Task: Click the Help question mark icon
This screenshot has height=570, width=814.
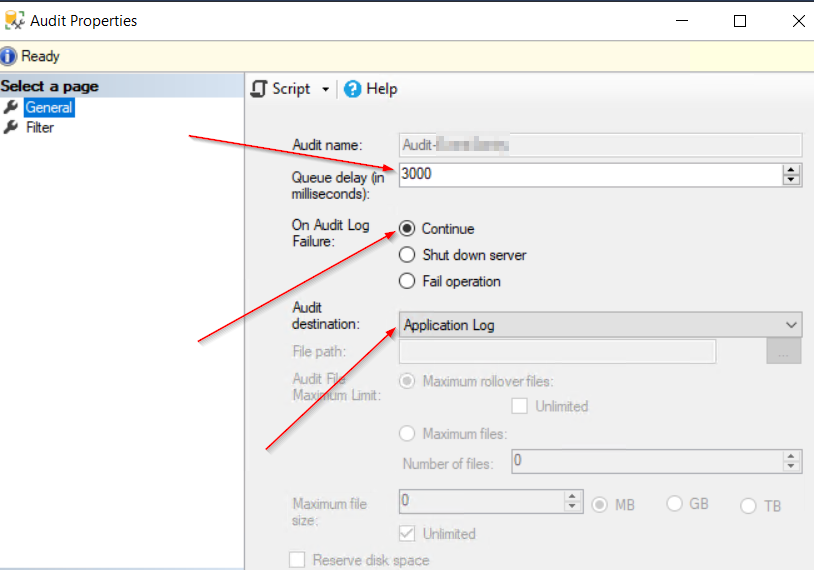Action: click(352, 89)
